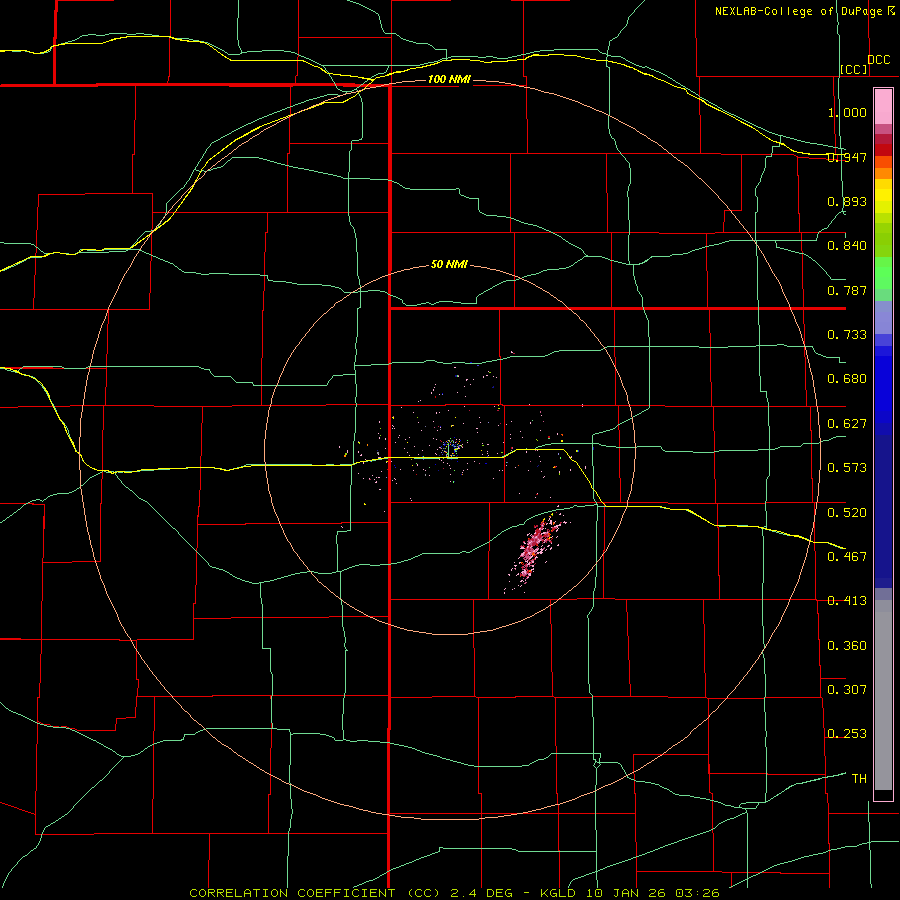Pick the bright blue color bar segment
900x900 pixels.
883,390
